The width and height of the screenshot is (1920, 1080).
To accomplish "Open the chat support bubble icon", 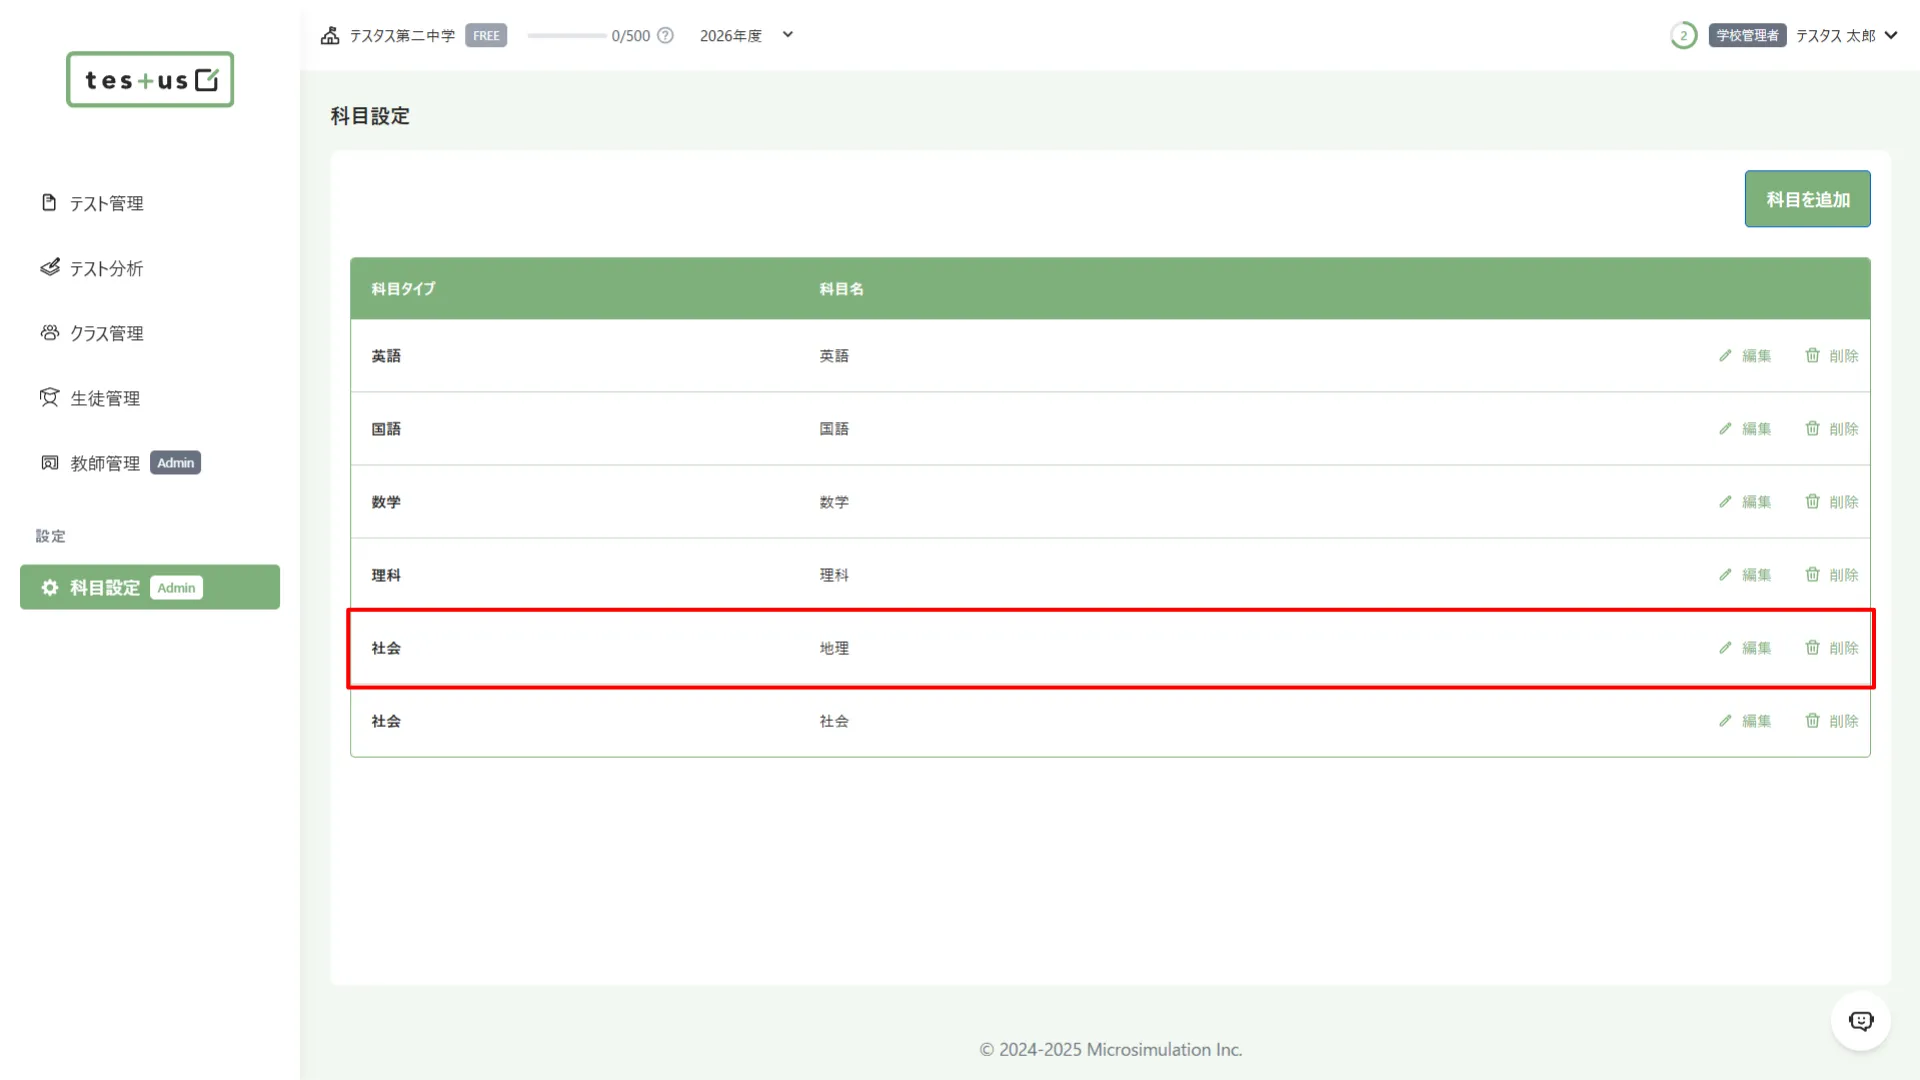I will [1861, 1020].
